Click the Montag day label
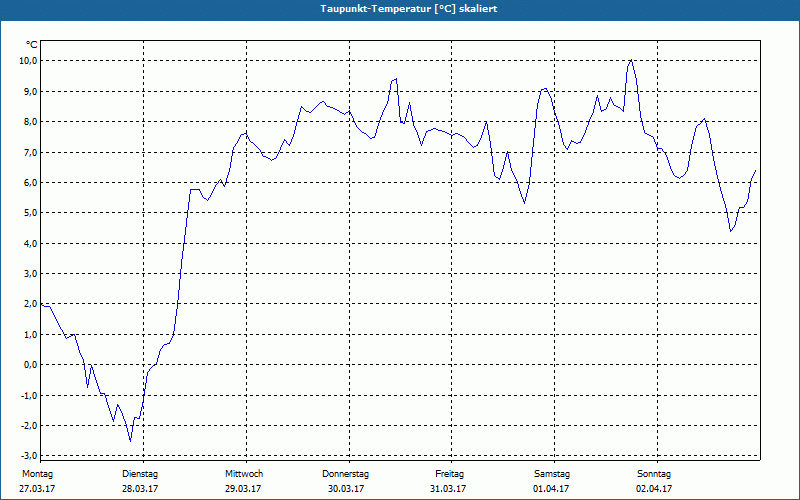 [x=37, y=474]
